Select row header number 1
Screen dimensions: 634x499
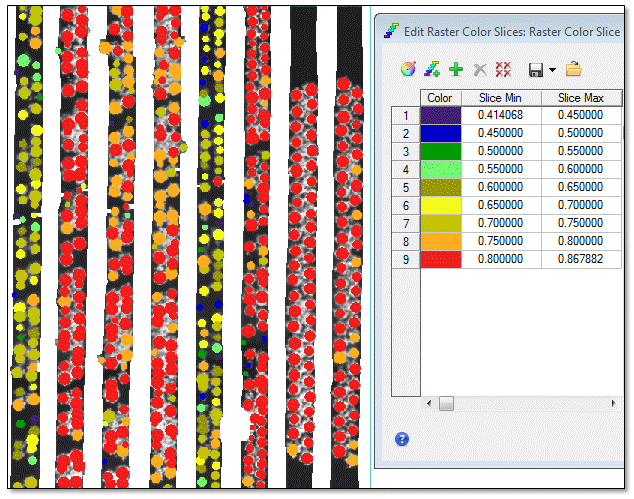(x=406, y=116)
